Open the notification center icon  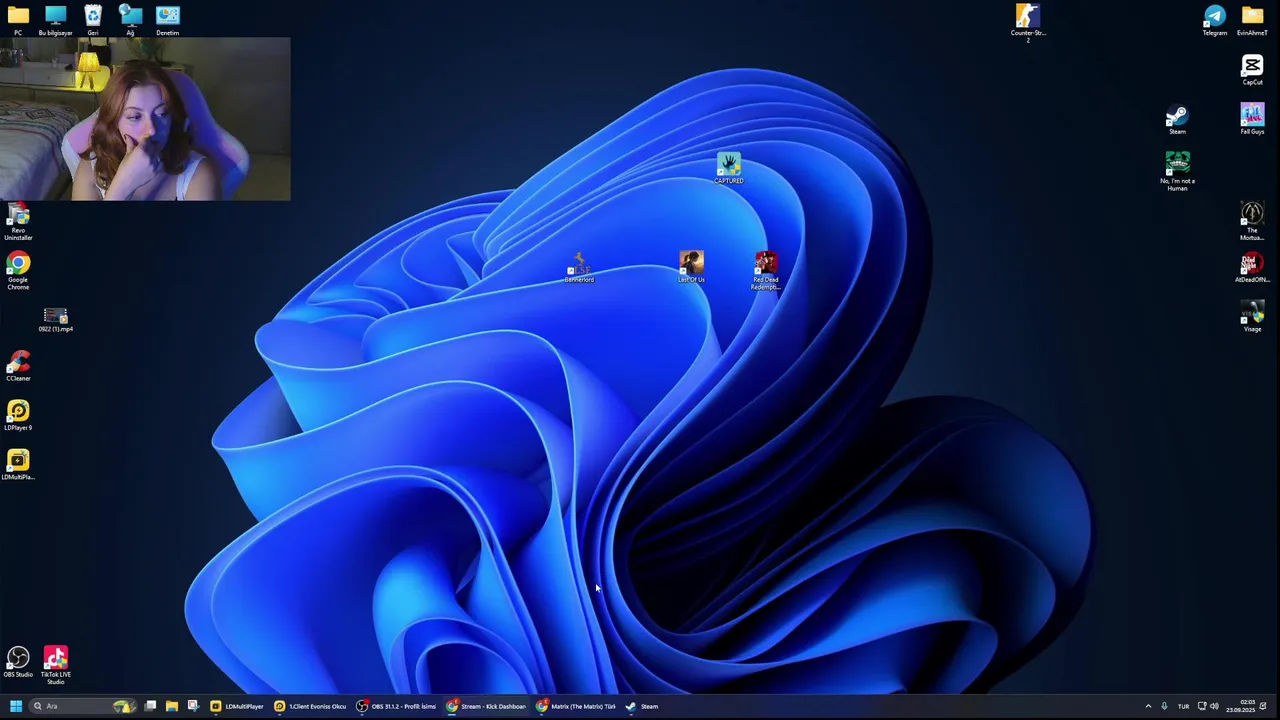click(1263, 706)
